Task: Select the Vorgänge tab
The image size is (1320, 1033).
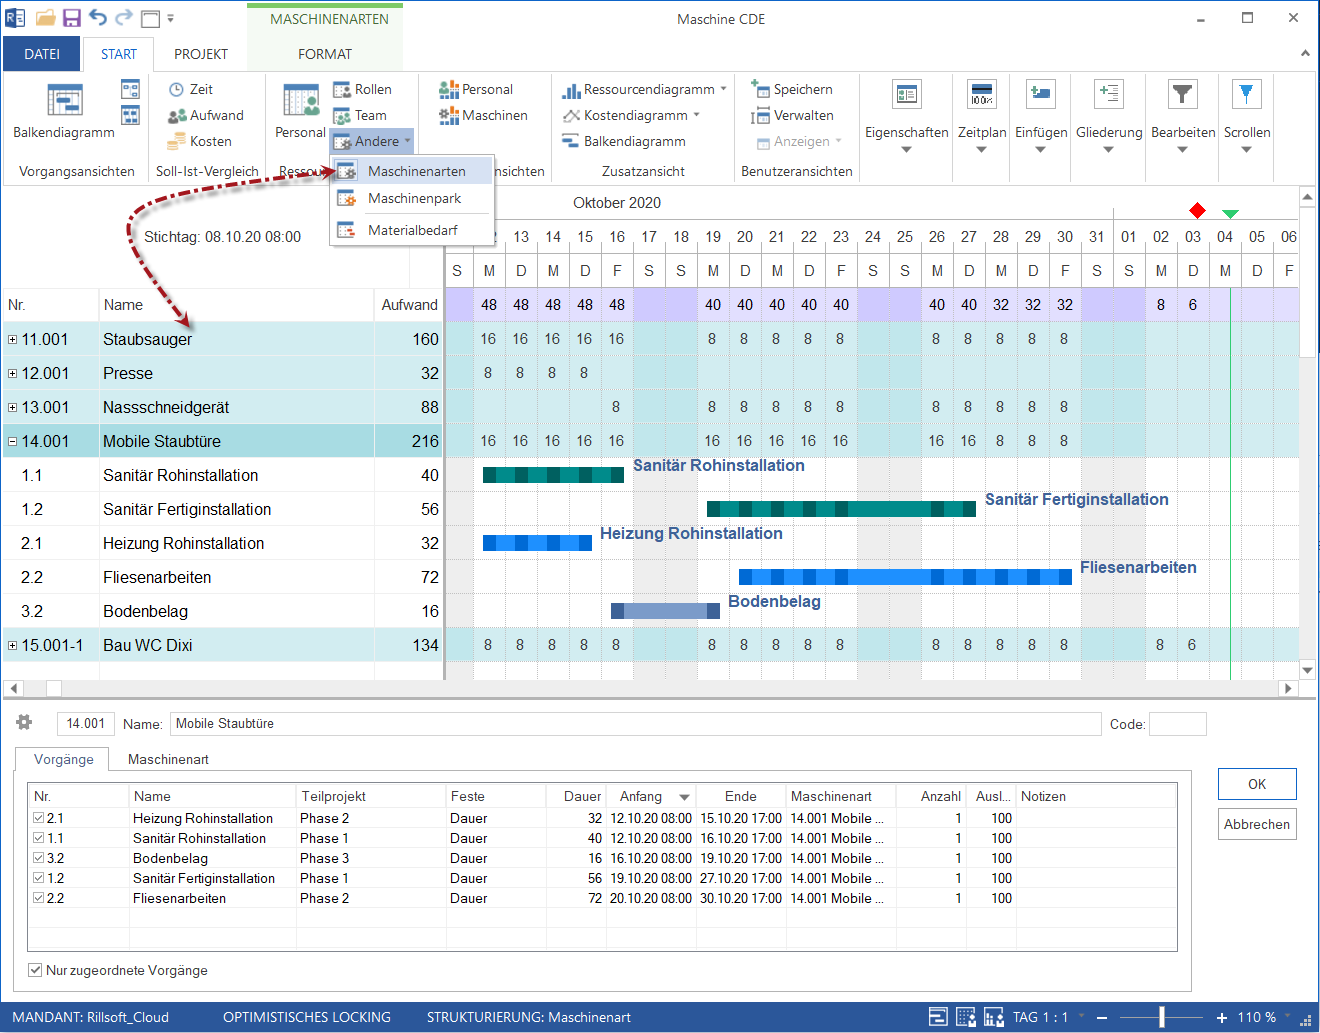Action: coord(64,759)
